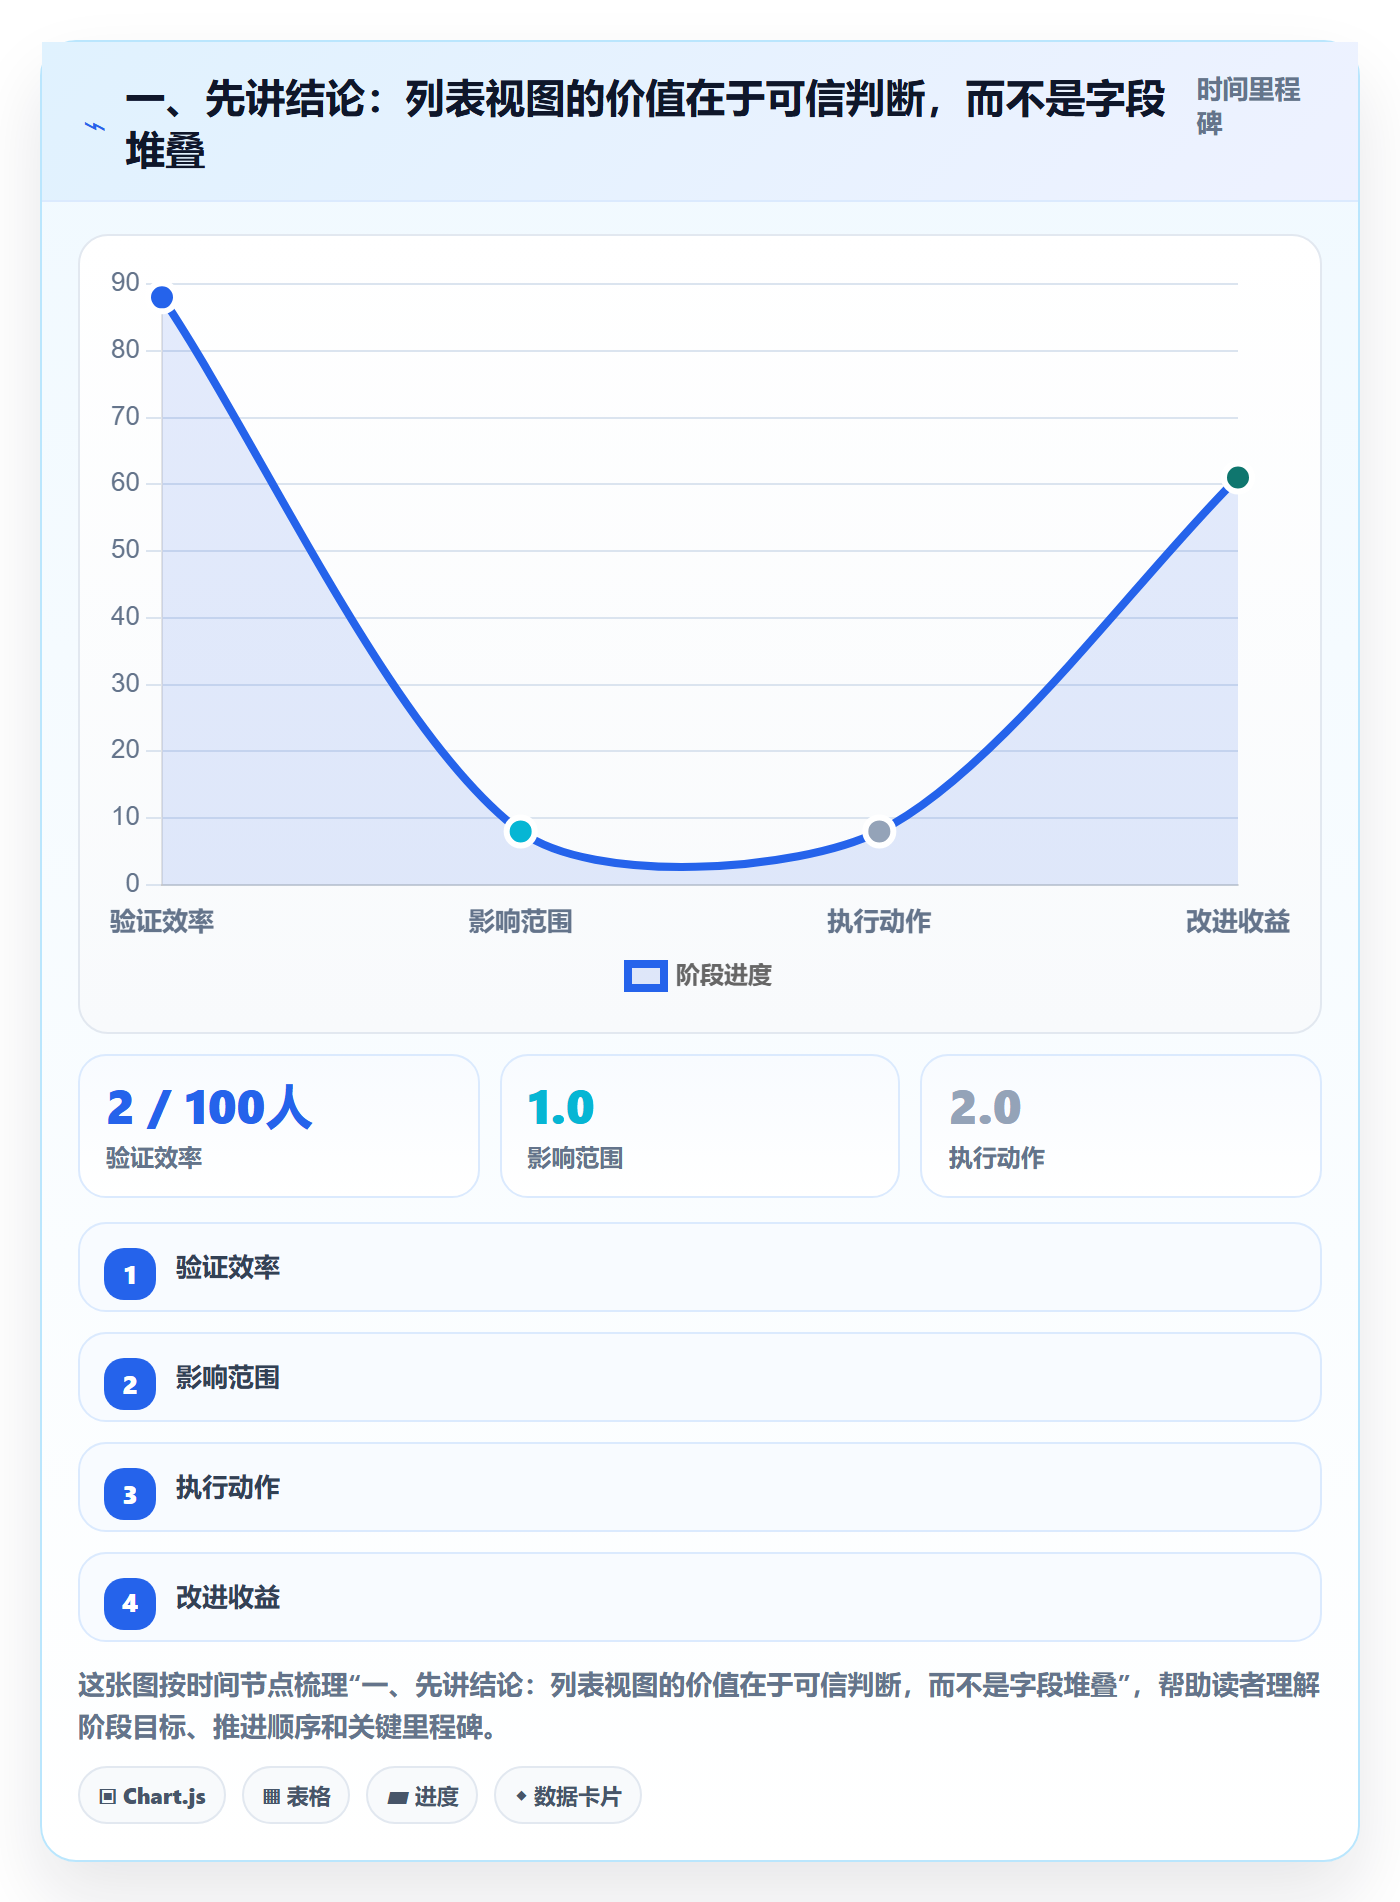Click the Chart.js tag chip

tap(152, 1796)
